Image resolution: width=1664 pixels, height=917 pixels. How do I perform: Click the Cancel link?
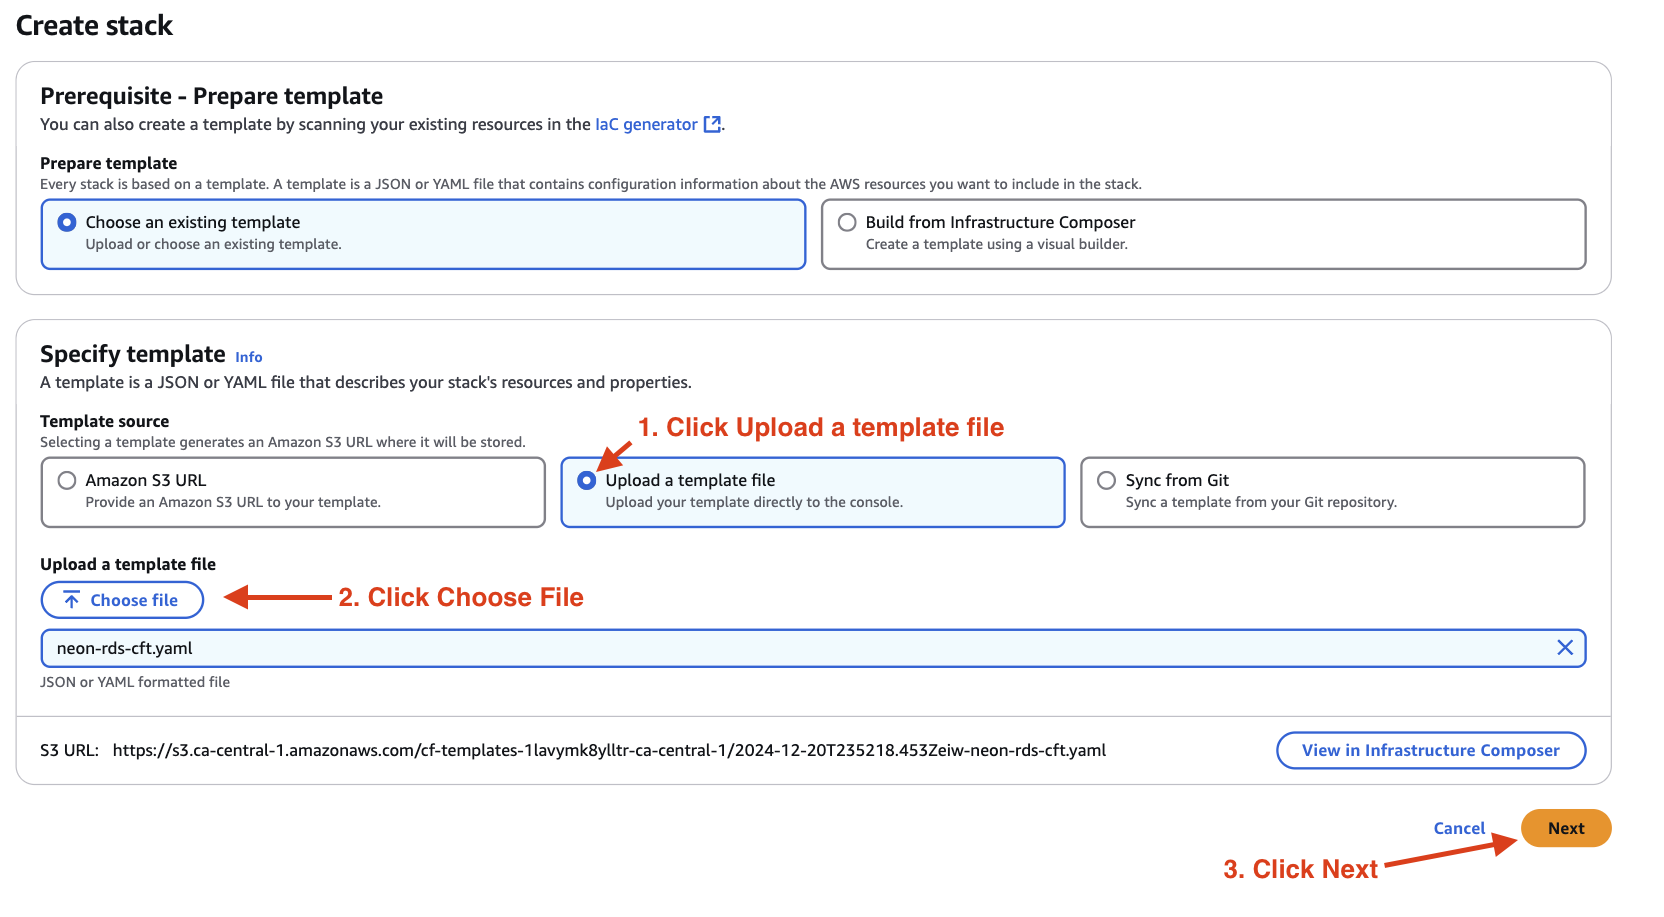point(1459,828)
